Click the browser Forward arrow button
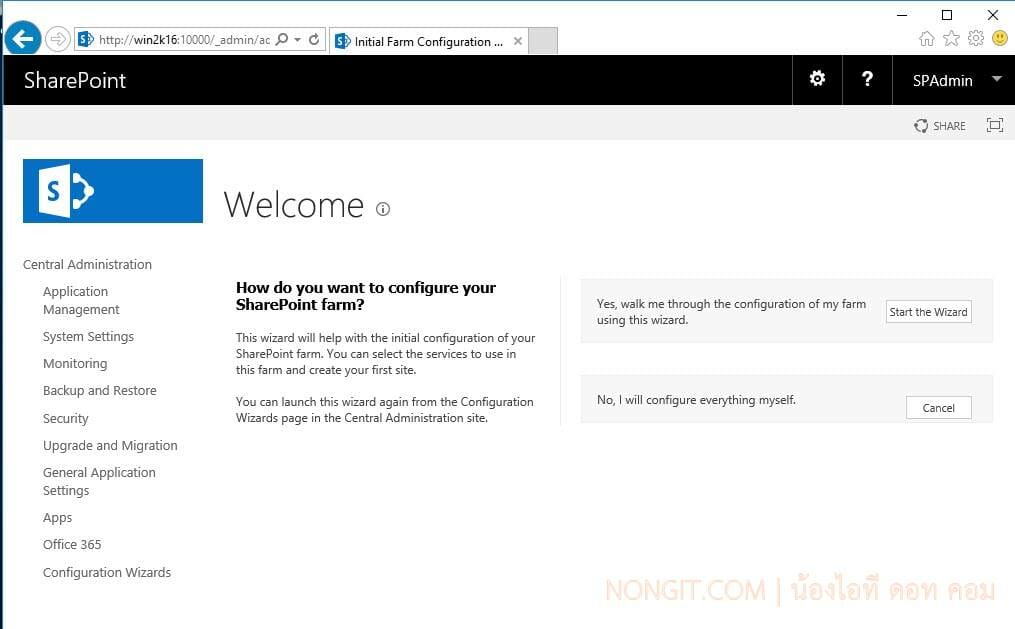The image size is (1015, 629). [58, 39]
